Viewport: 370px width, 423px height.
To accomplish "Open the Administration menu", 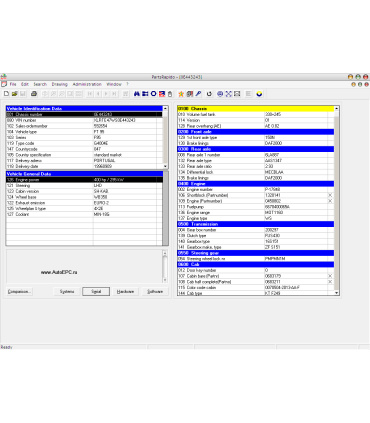I will pyautogui.click(x=87, y=84).
